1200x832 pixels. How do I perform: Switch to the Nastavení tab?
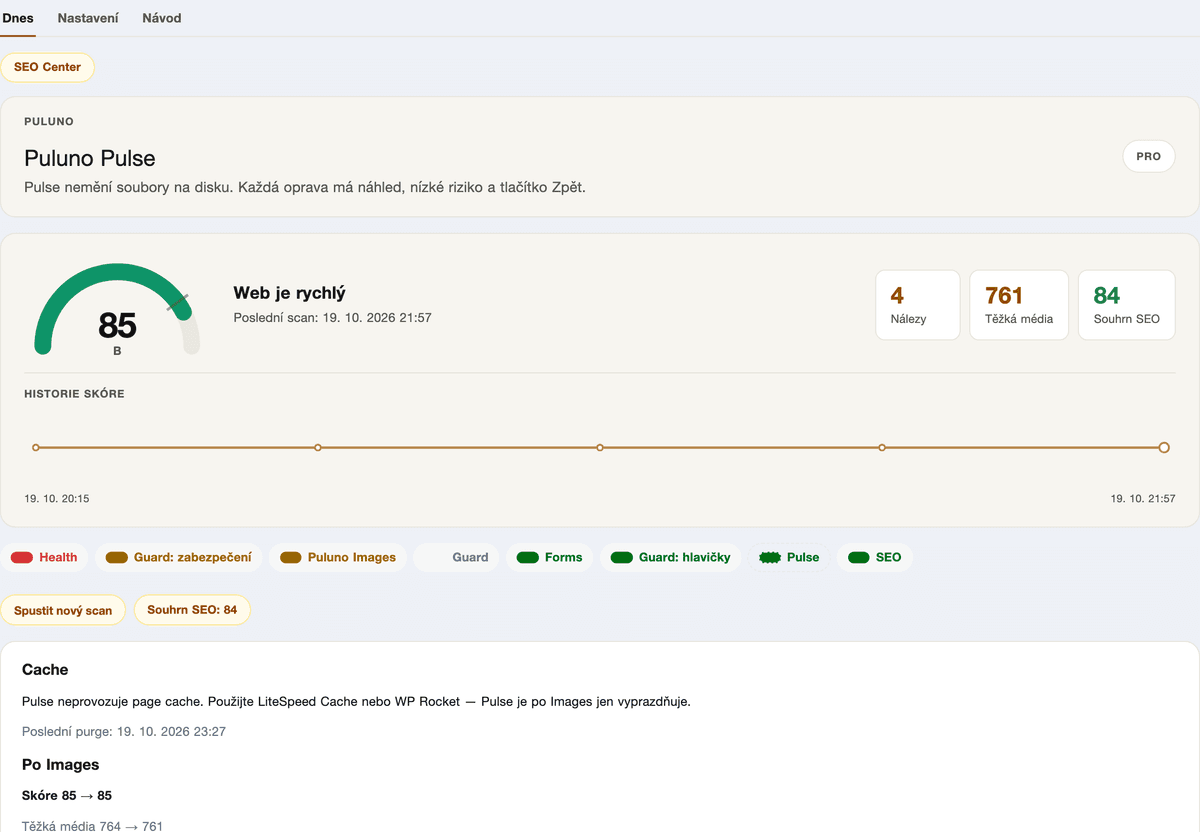pyautogui.click(x=88, y=18)
